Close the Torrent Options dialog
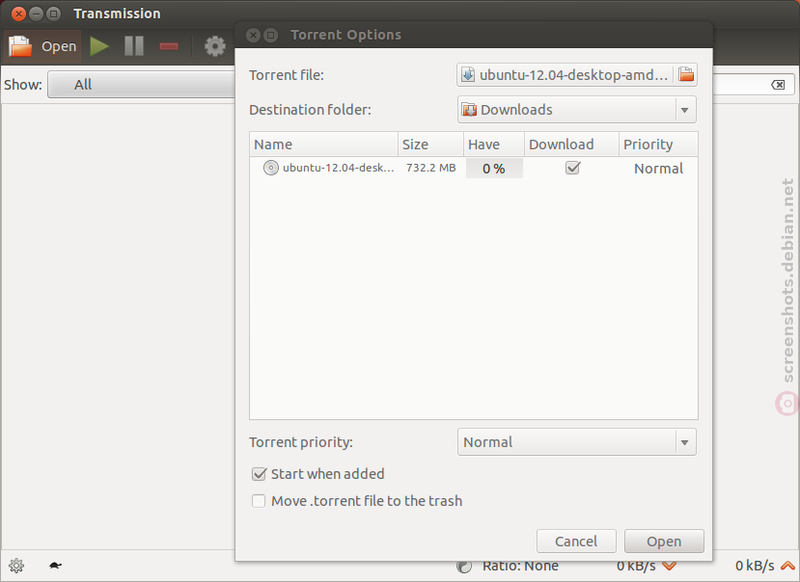Viewport: 800px width, 582px height. pyautogui.click(x=253, y=35)
